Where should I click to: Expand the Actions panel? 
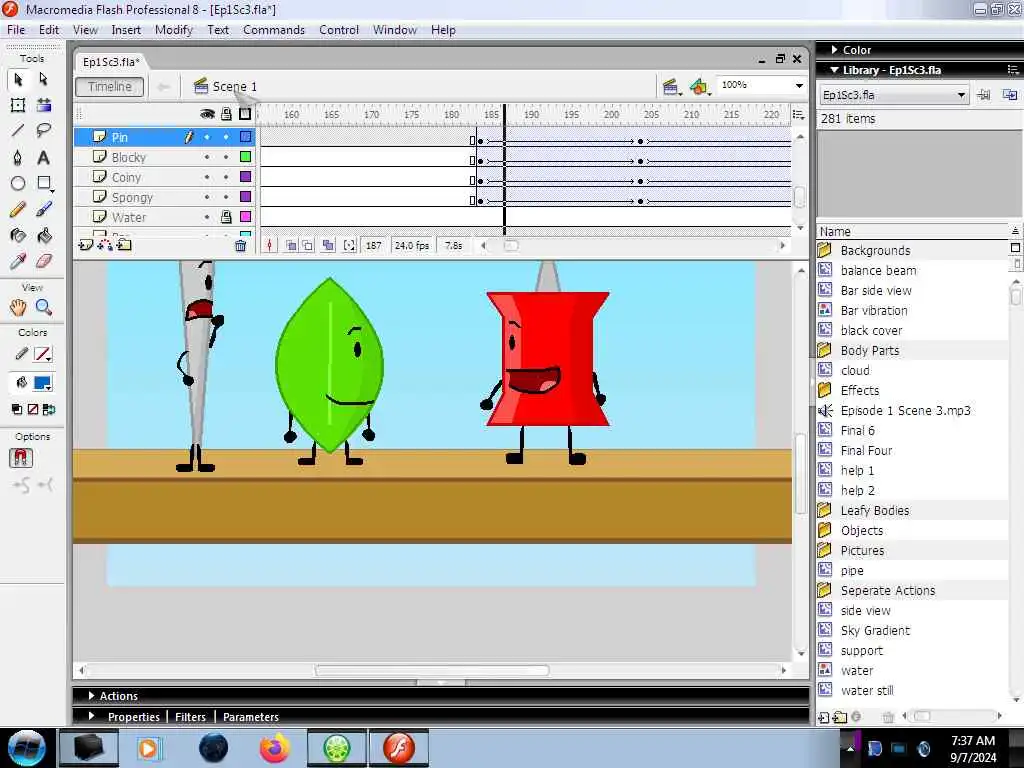click(91, 696)
